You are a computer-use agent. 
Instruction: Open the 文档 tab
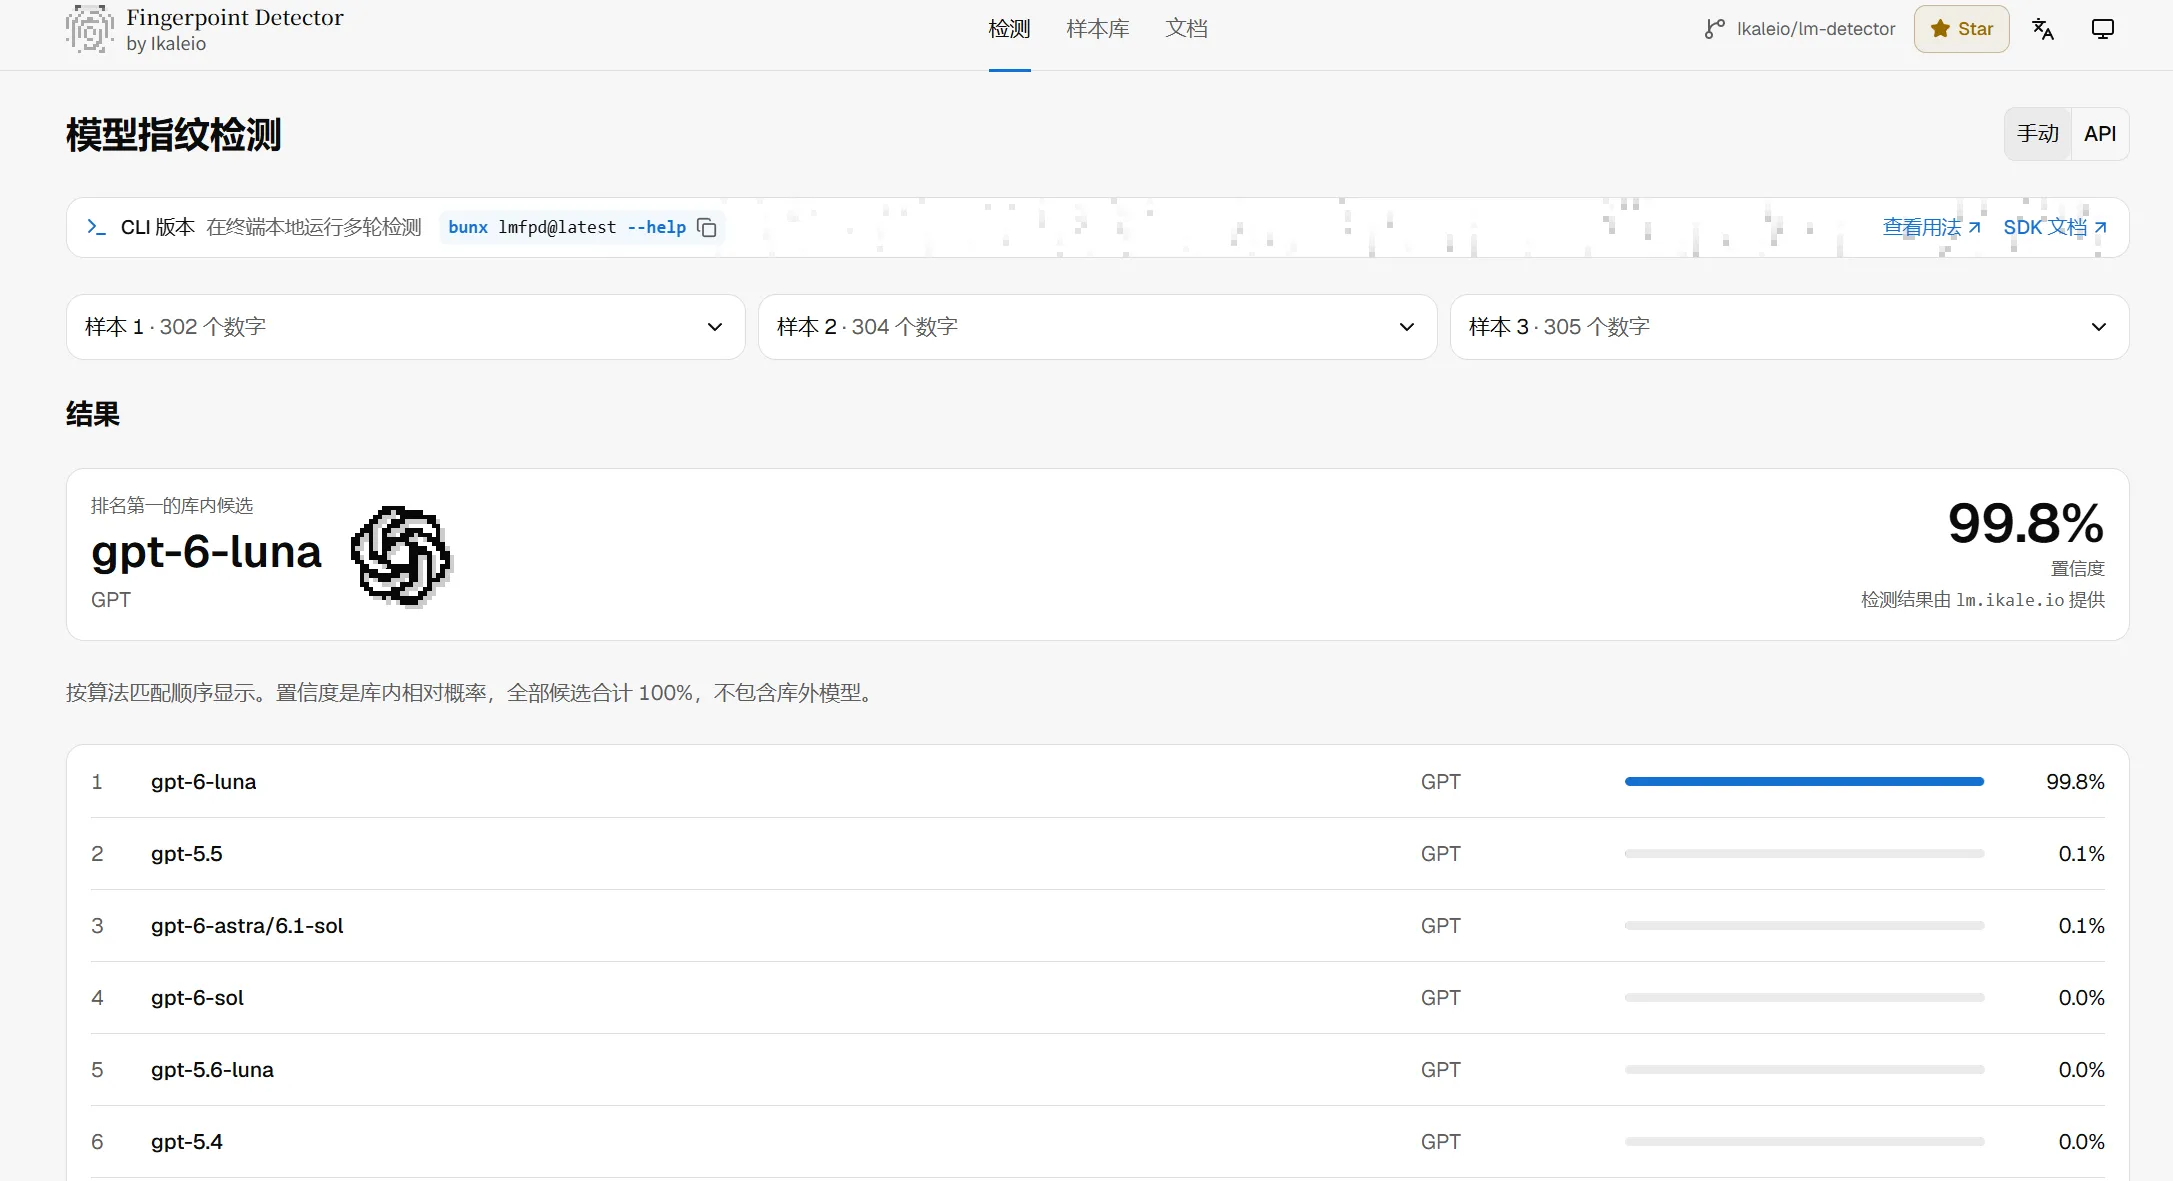(1187, 29)
